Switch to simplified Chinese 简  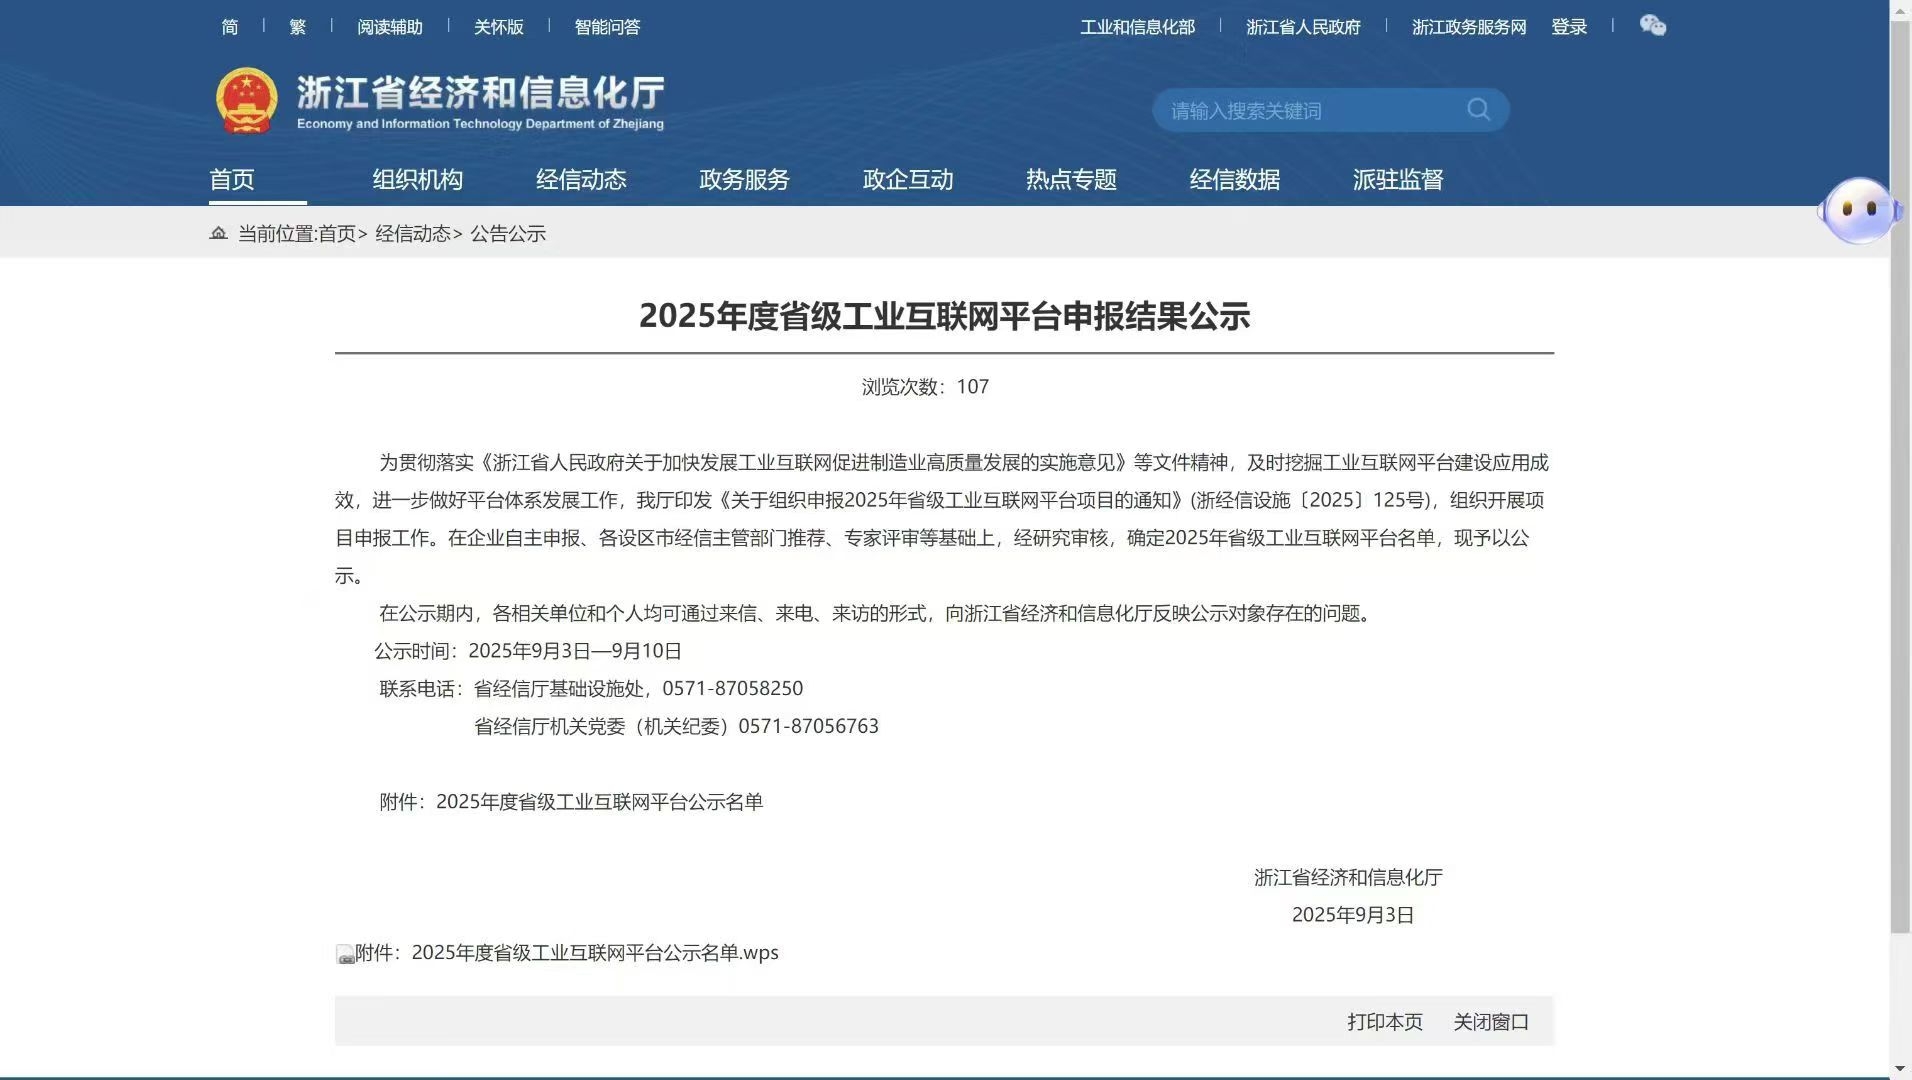click(x=230, y=27)
